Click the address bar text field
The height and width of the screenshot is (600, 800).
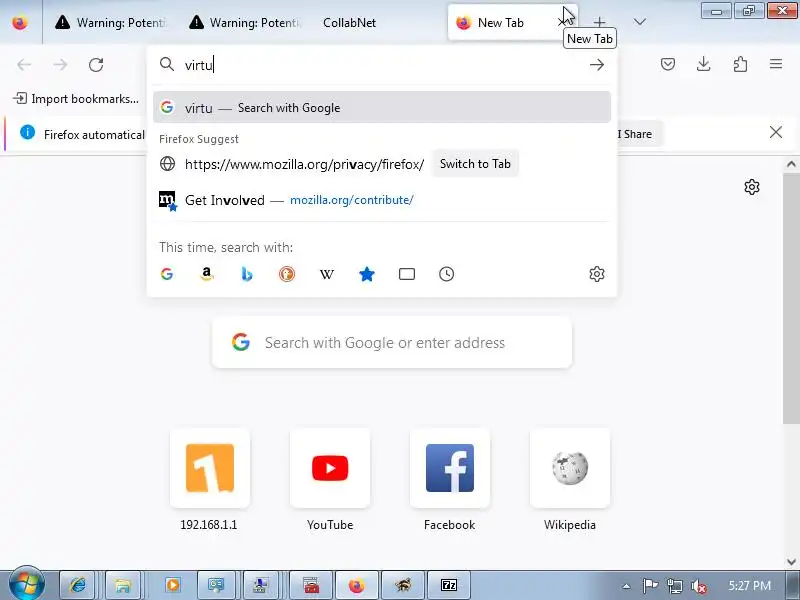(383, 65)
